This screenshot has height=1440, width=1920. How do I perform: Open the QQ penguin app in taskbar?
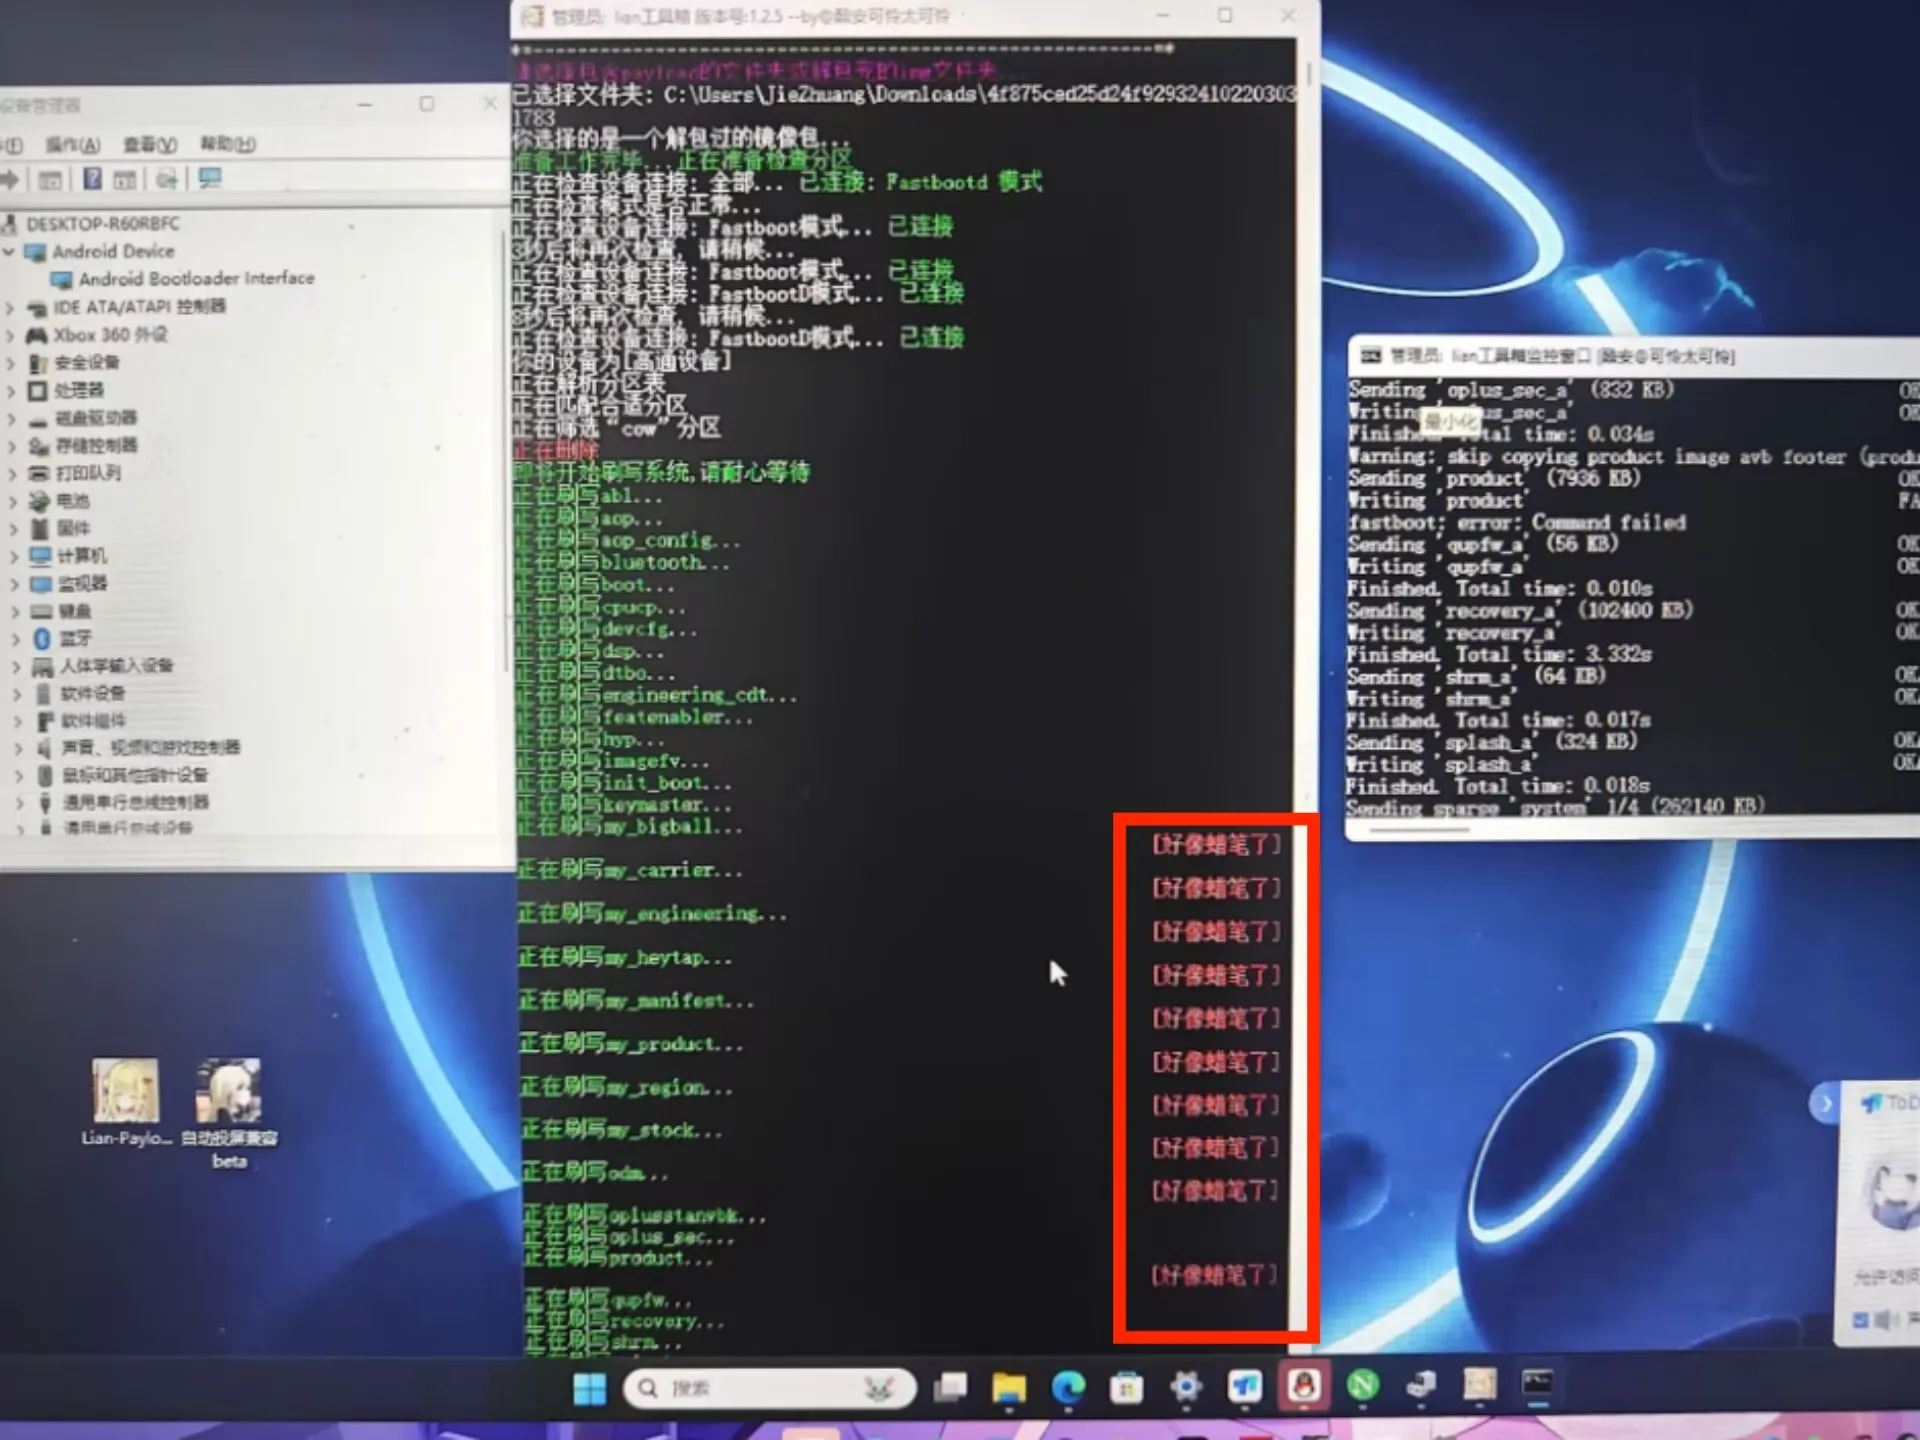1304,1386
